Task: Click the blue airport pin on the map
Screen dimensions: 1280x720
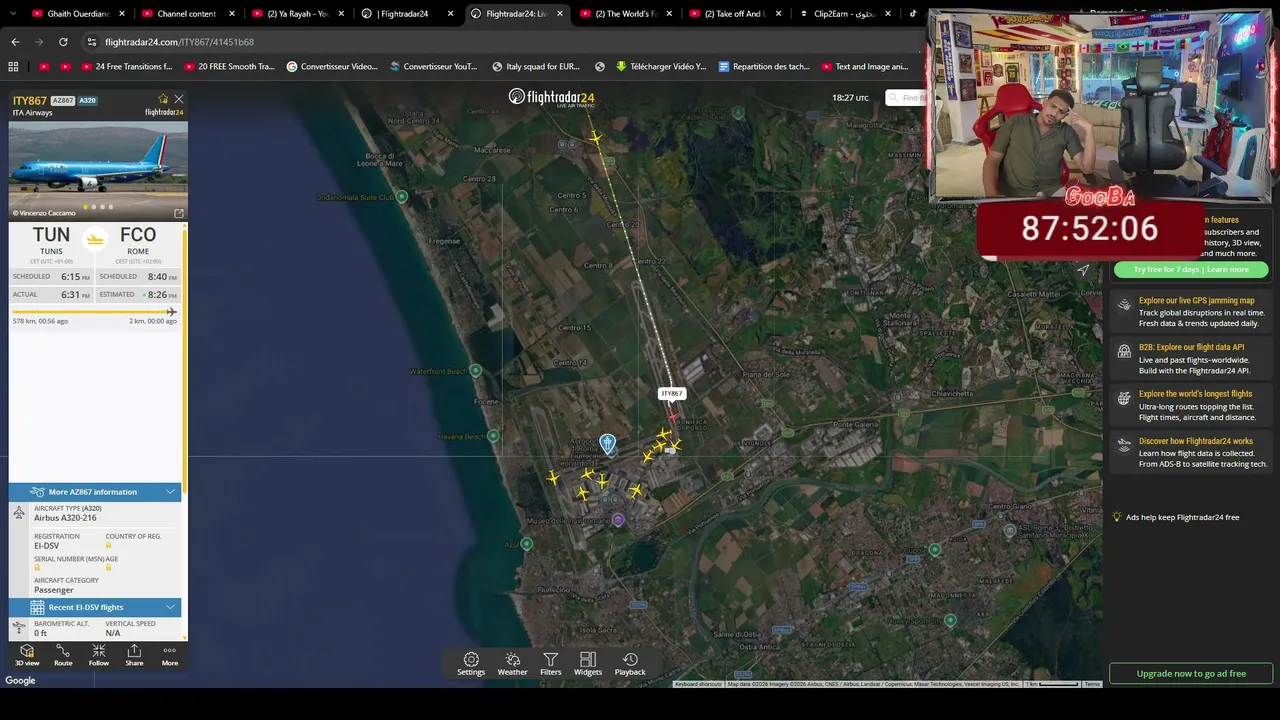Action: tap(607, 443)
